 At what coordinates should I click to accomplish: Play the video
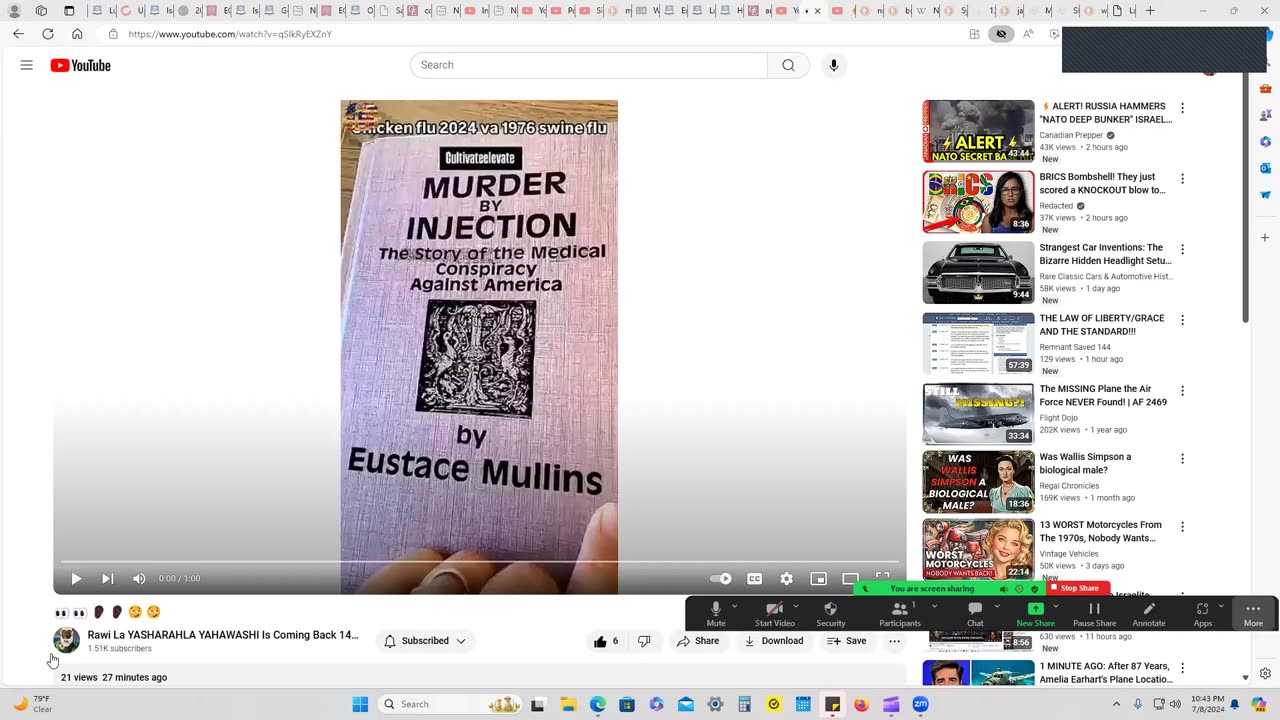click(x=76, y=578)
